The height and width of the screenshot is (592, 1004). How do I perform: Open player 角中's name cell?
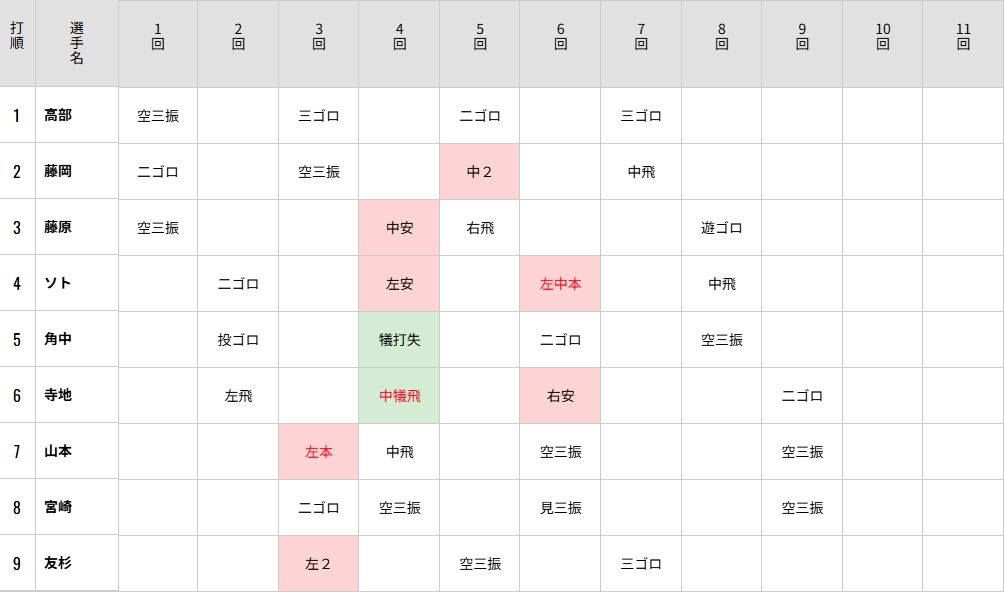tap(58, 339)
